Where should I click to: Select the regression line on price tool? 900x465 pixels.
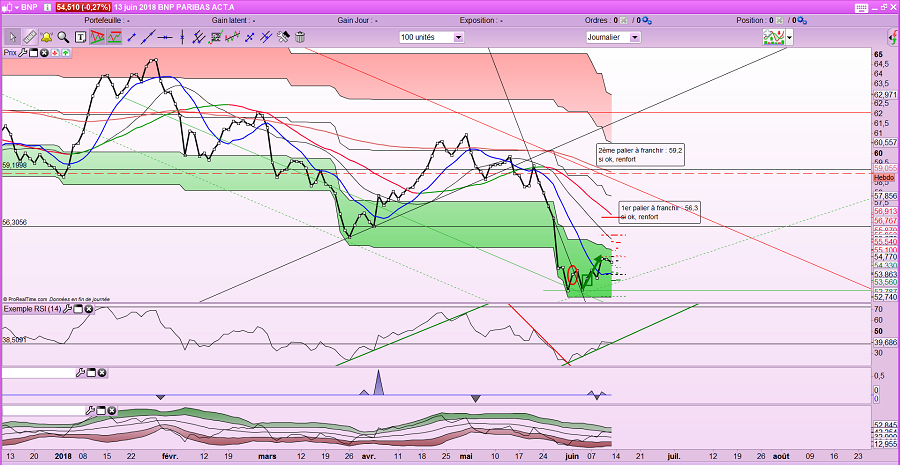[232, 37]
